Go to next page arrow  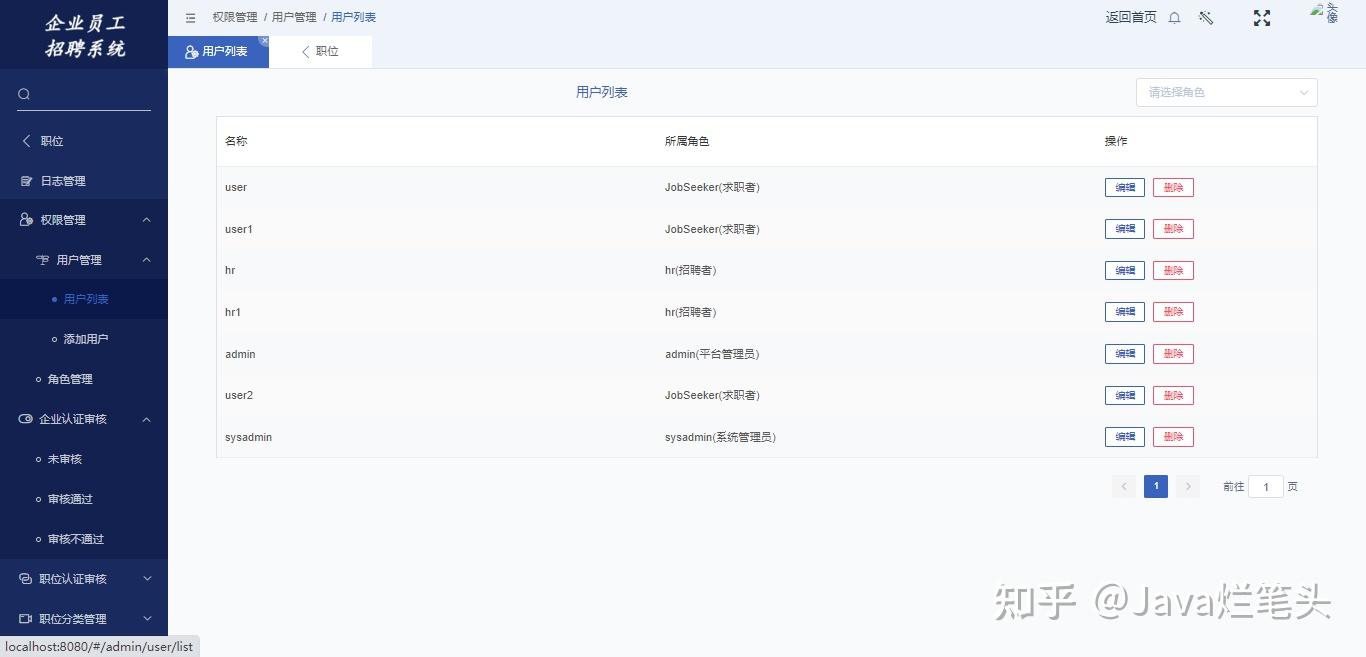[1188, 486]
